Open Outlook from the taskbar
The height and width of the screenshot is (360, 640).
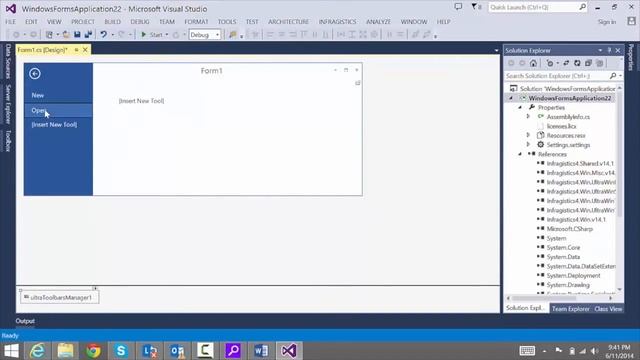(177, 351)
